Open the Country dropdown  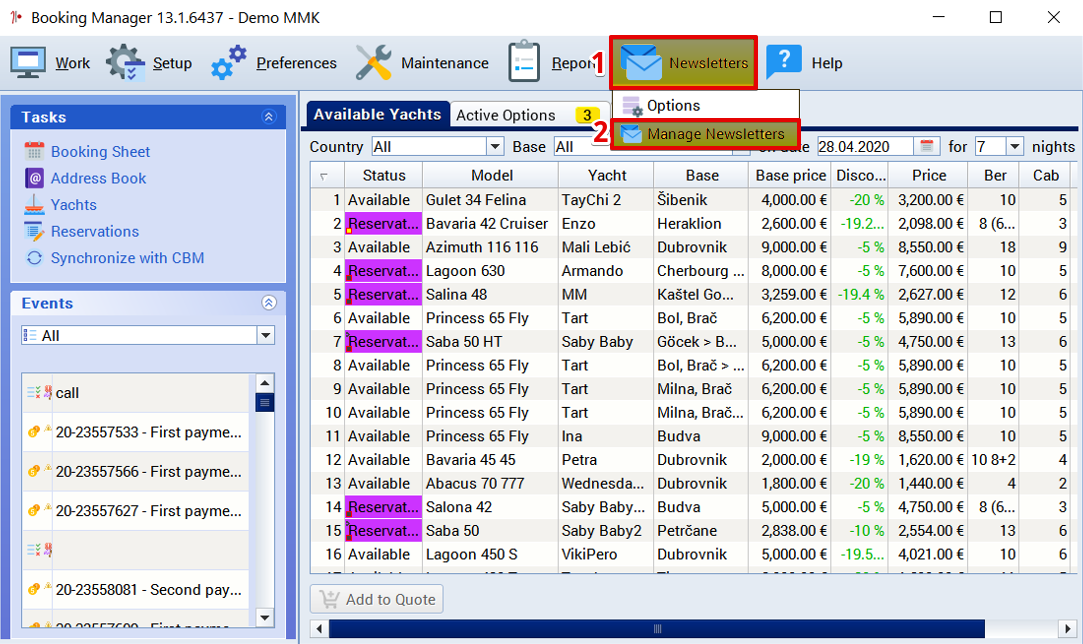[495, 146]
